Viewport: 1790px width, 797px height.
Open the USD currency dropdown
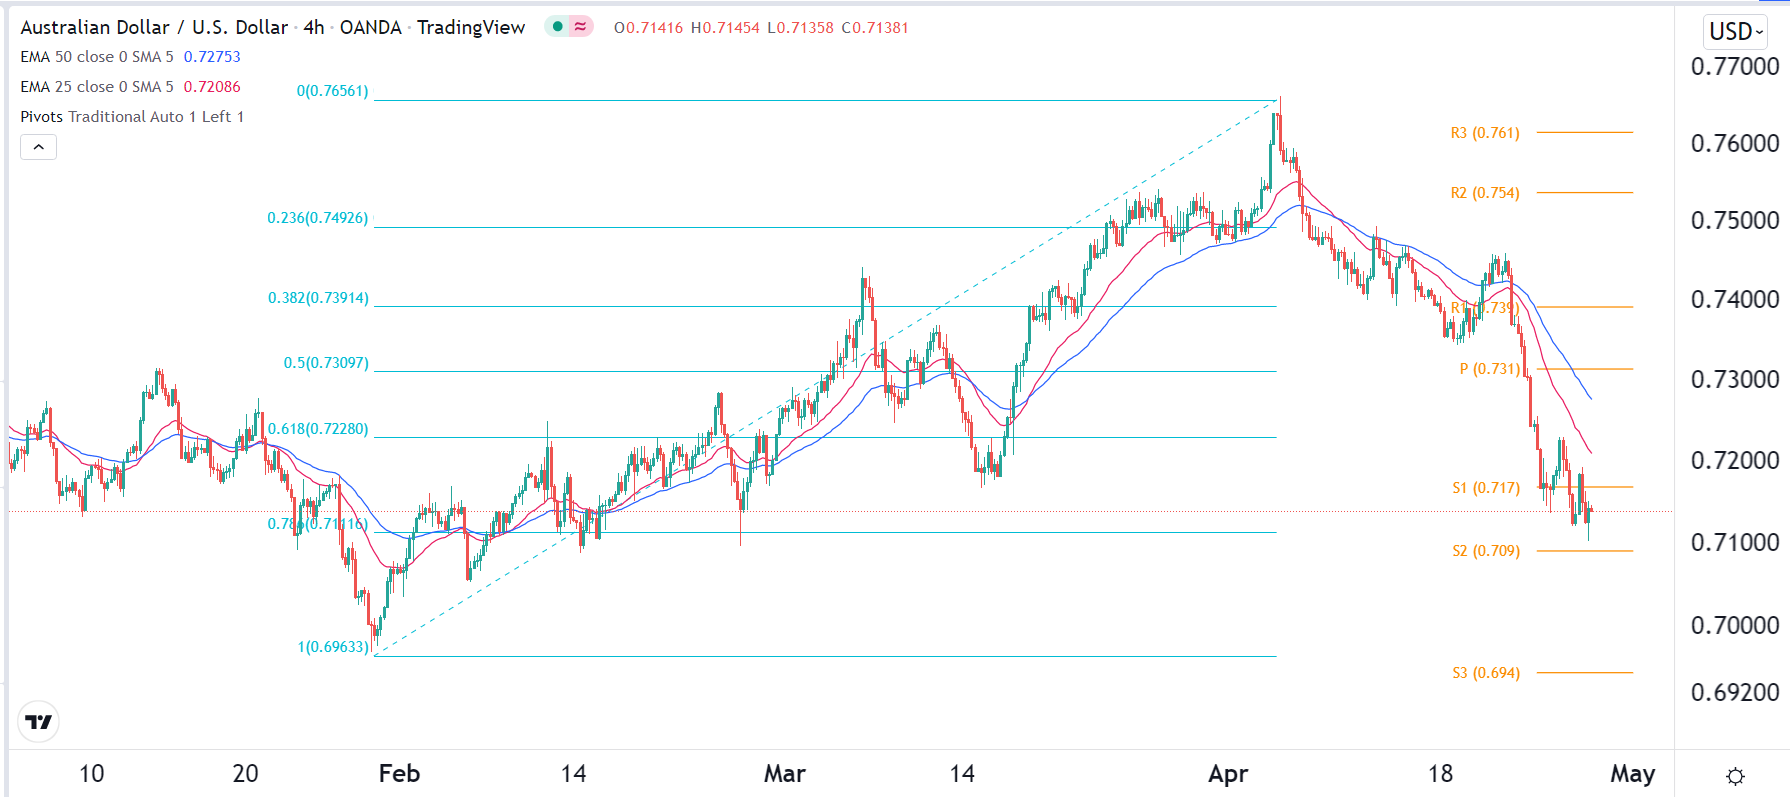[x=1735, y=32]
